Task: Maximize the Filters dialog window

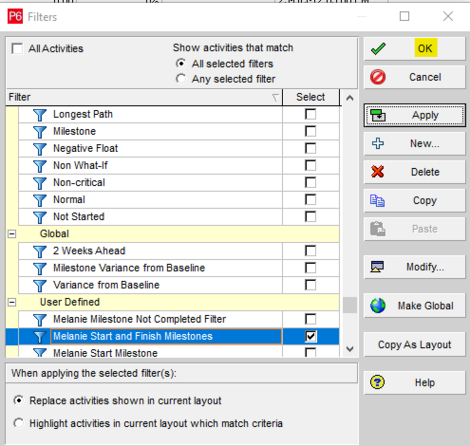Action: (404, 16)
